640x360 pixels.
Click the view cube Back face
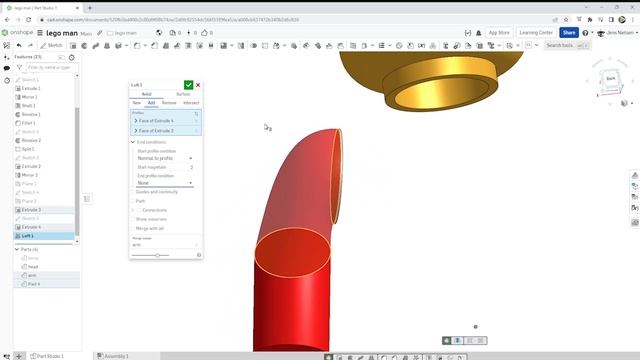pyautogui.click(x=610, y=78)
